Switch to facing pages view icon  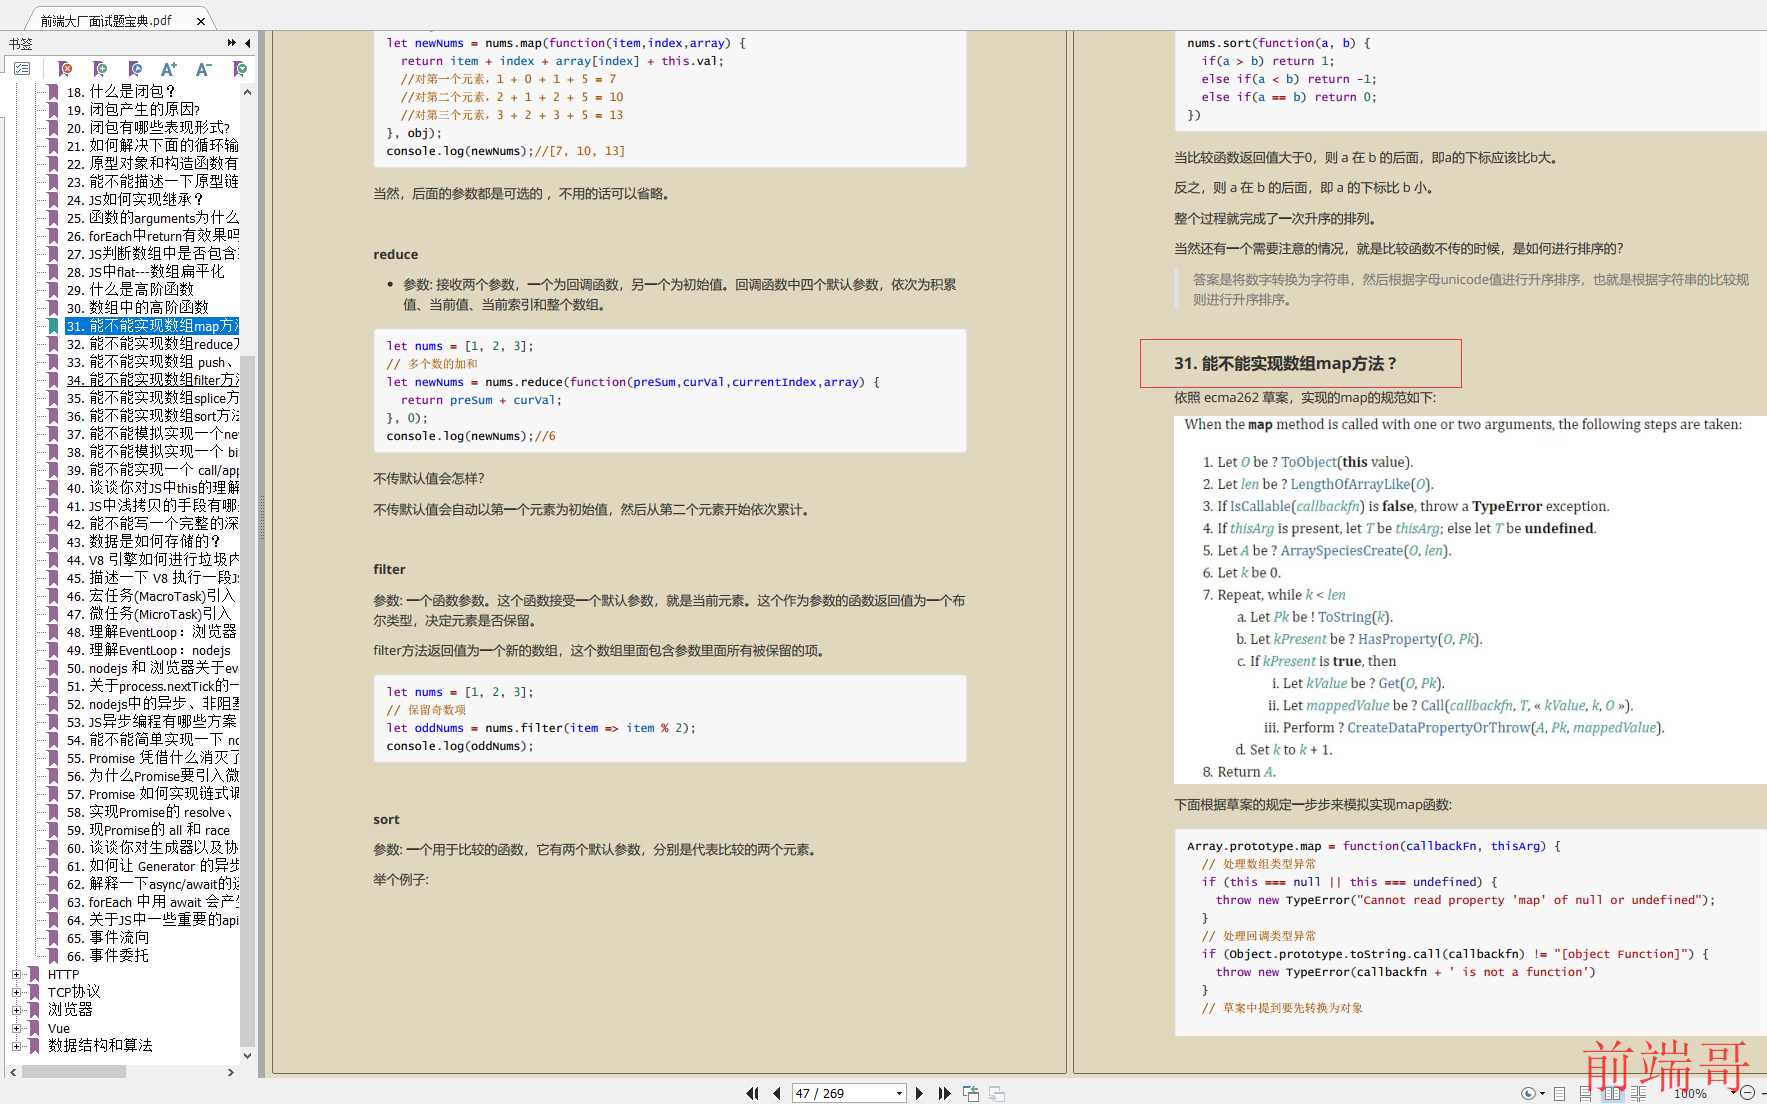(1611, 1093)
